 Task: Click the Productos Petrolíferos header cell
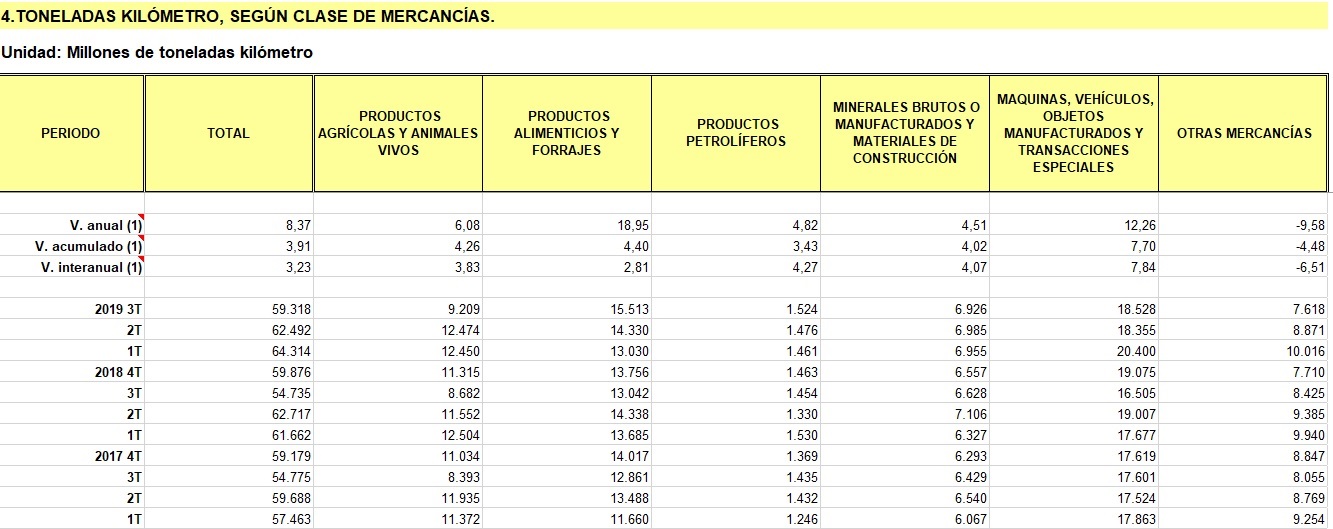[x=735, y=133]
